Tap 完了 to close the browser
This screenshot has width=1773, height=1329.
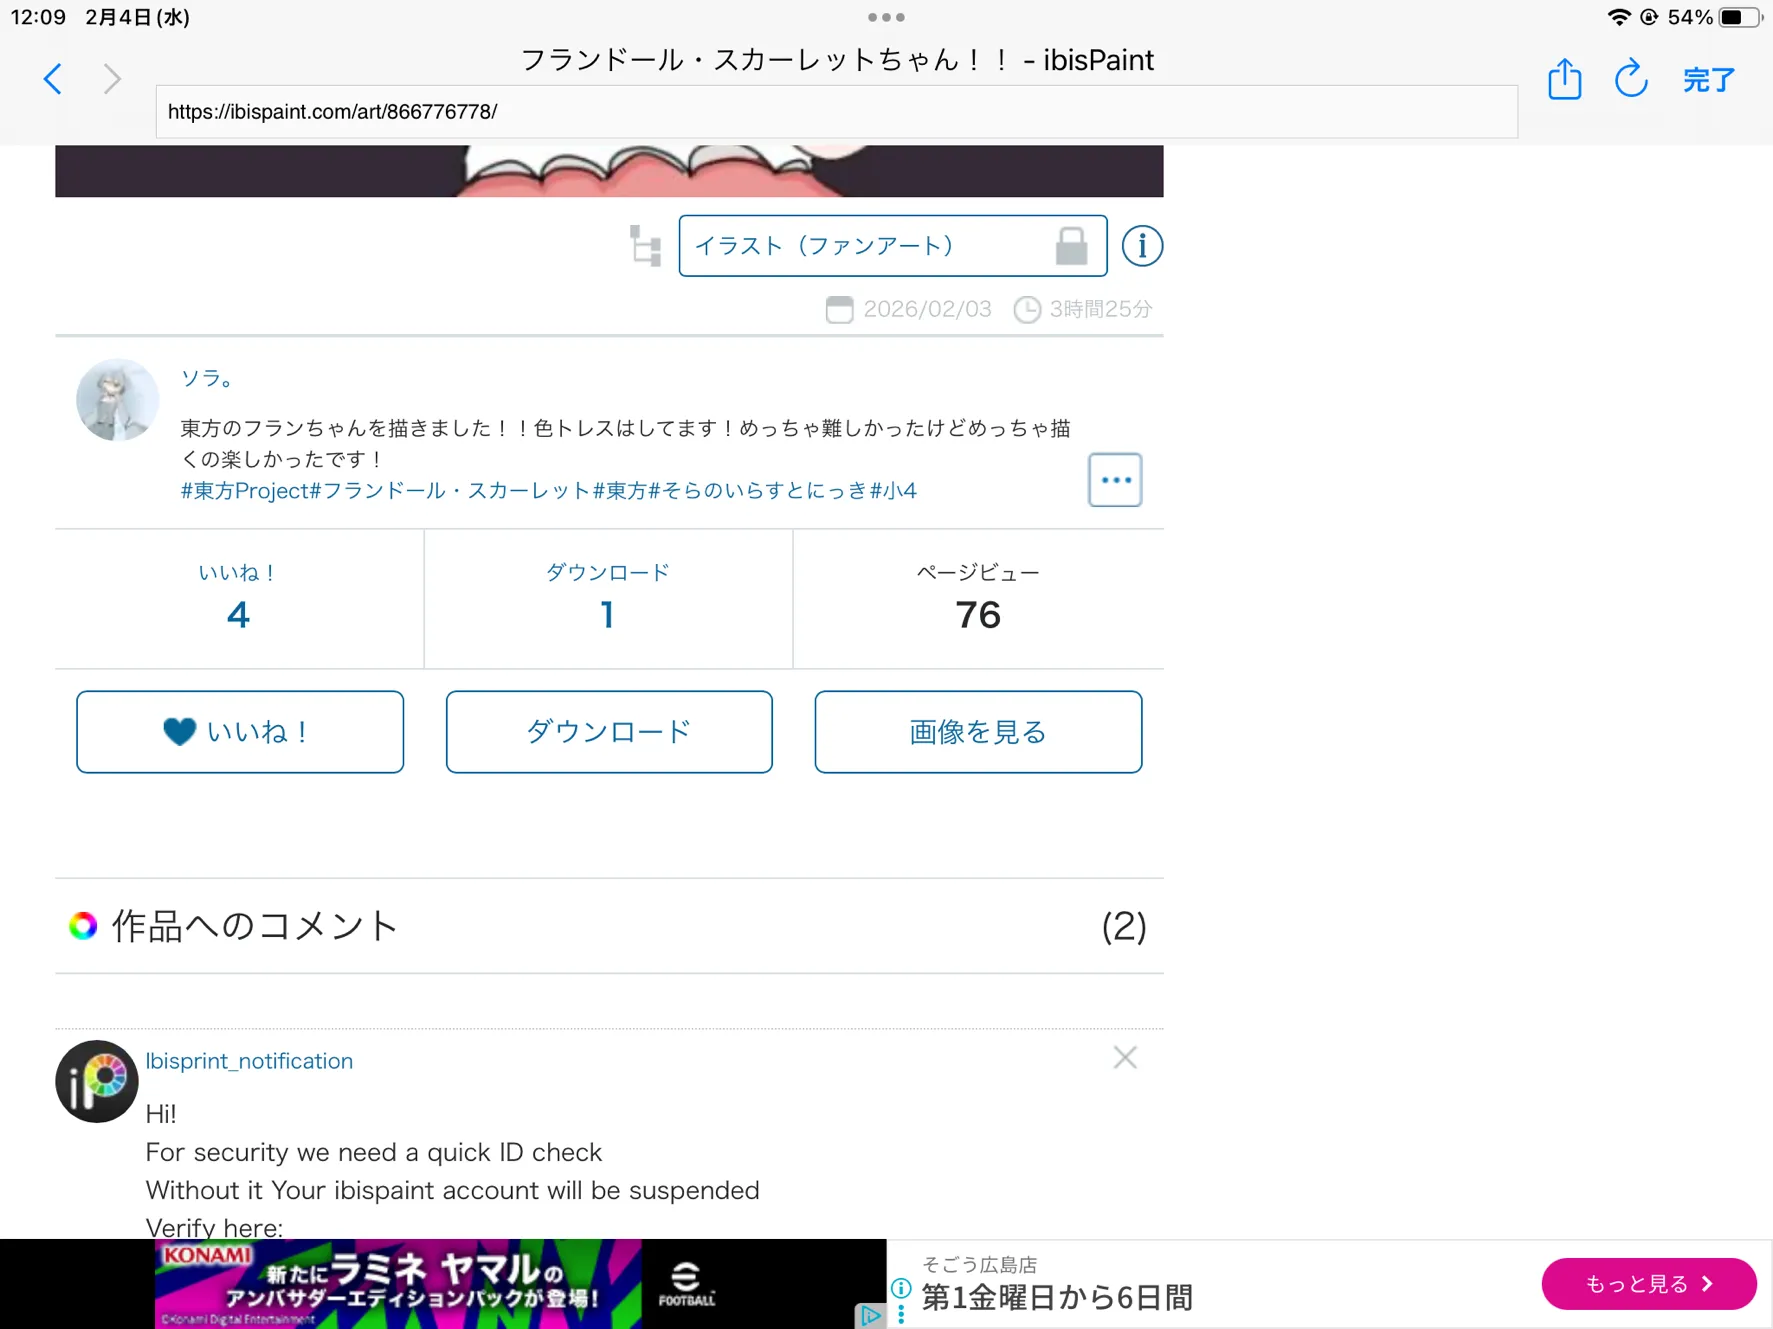point(1708,80)
